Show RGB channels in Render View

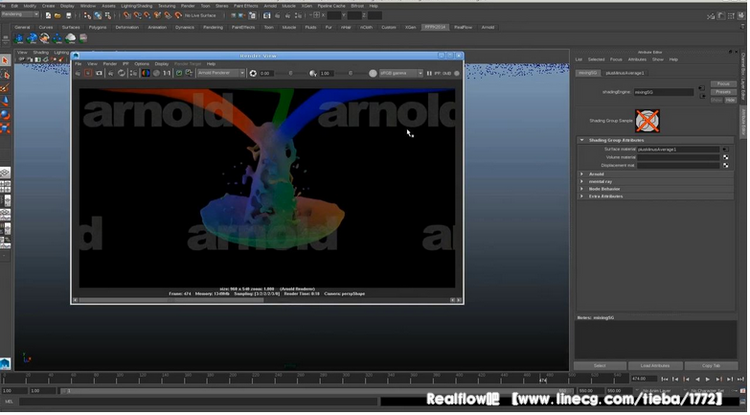145,73
